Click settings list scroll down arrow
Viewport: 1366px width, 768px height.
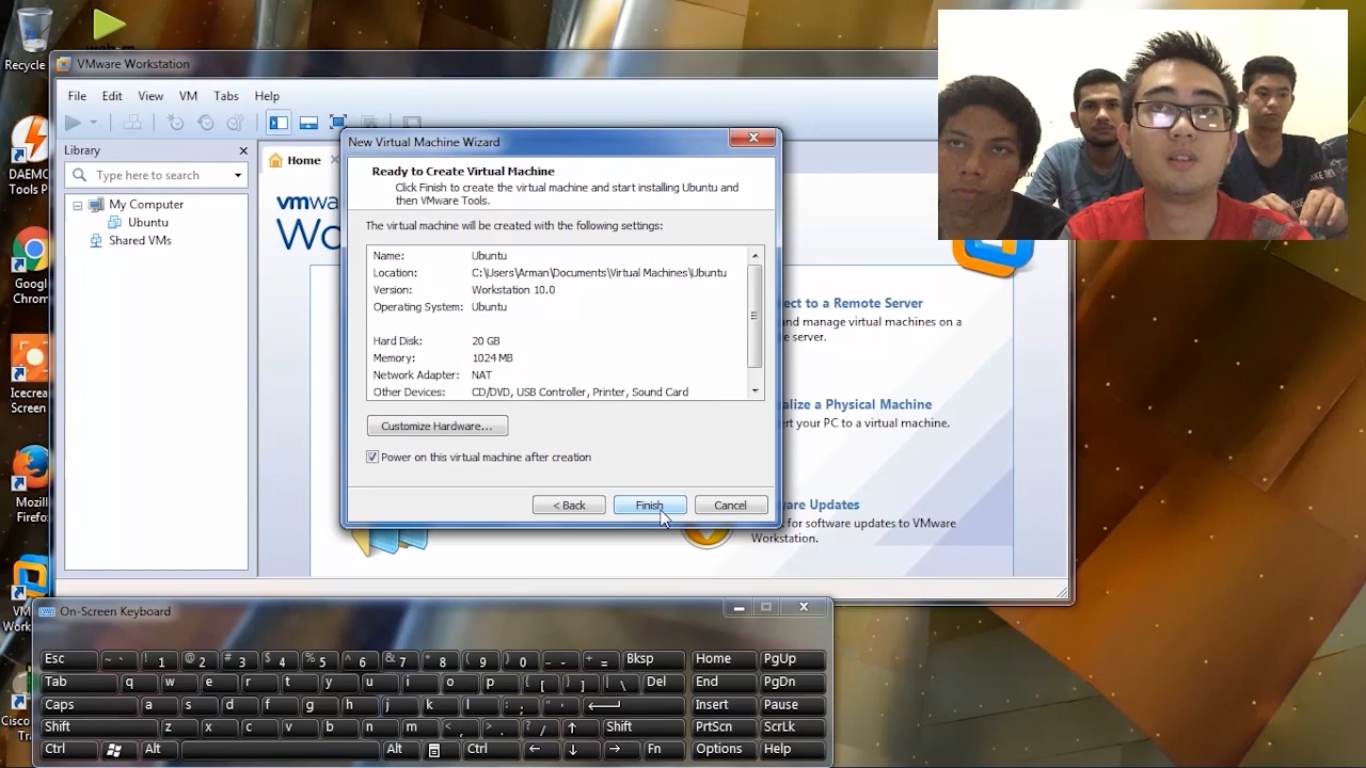click(755, 391)
